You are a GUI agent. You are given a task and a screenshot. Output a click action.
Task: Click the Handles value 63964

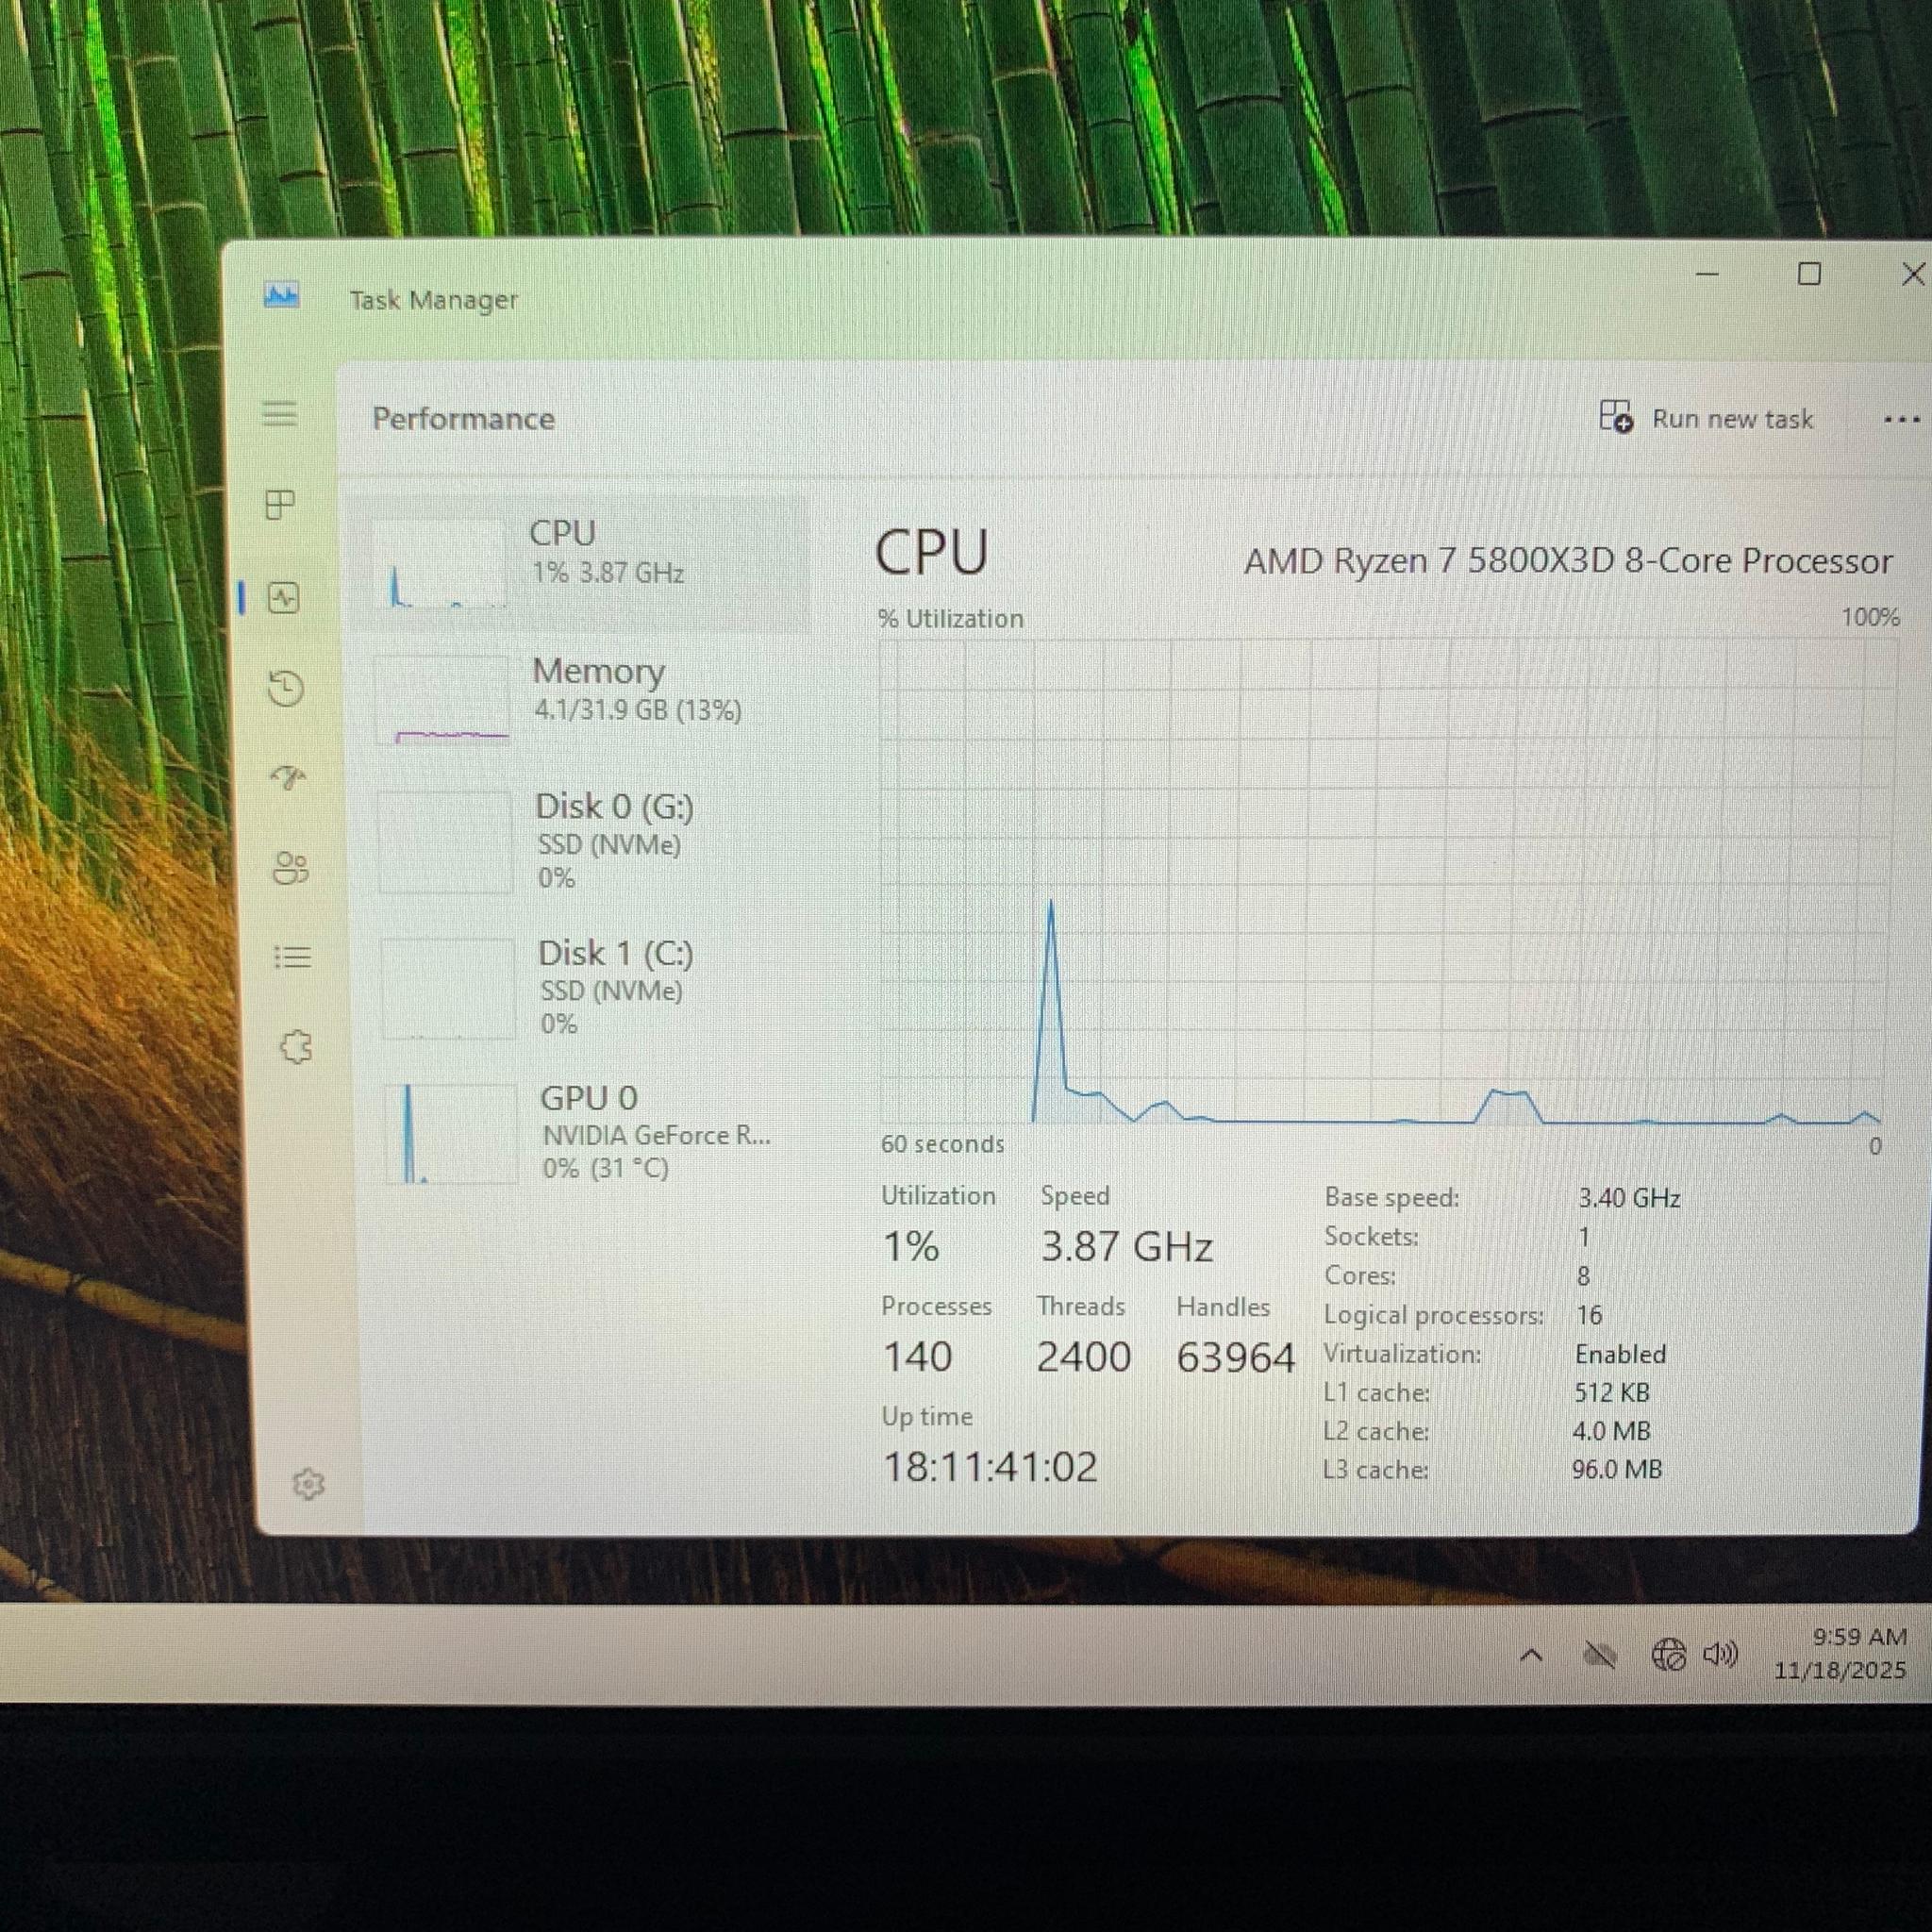(x=1235, y=1358)
